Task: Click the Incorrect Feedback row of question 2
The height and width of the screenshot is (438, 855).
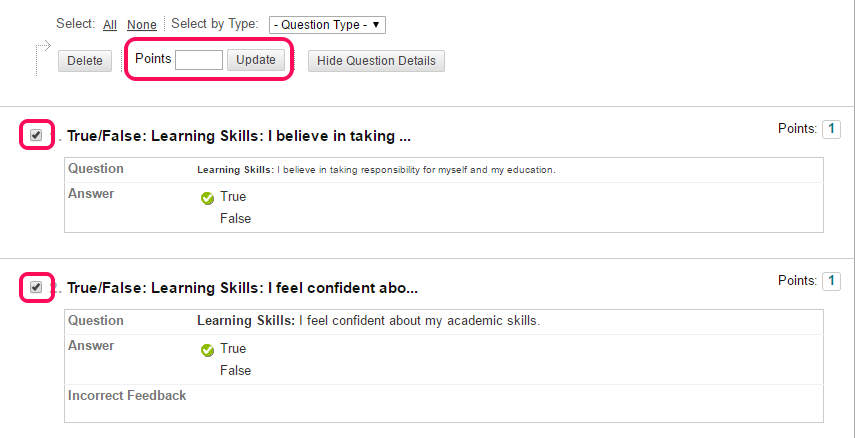Action: (x=444, y=403)
